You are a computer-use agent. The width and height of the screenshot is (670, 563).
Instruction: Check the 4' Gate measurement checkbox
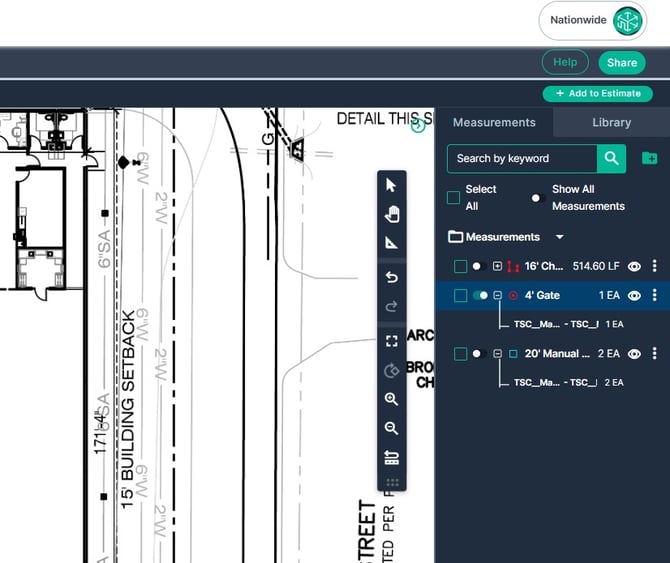(460, 295)
